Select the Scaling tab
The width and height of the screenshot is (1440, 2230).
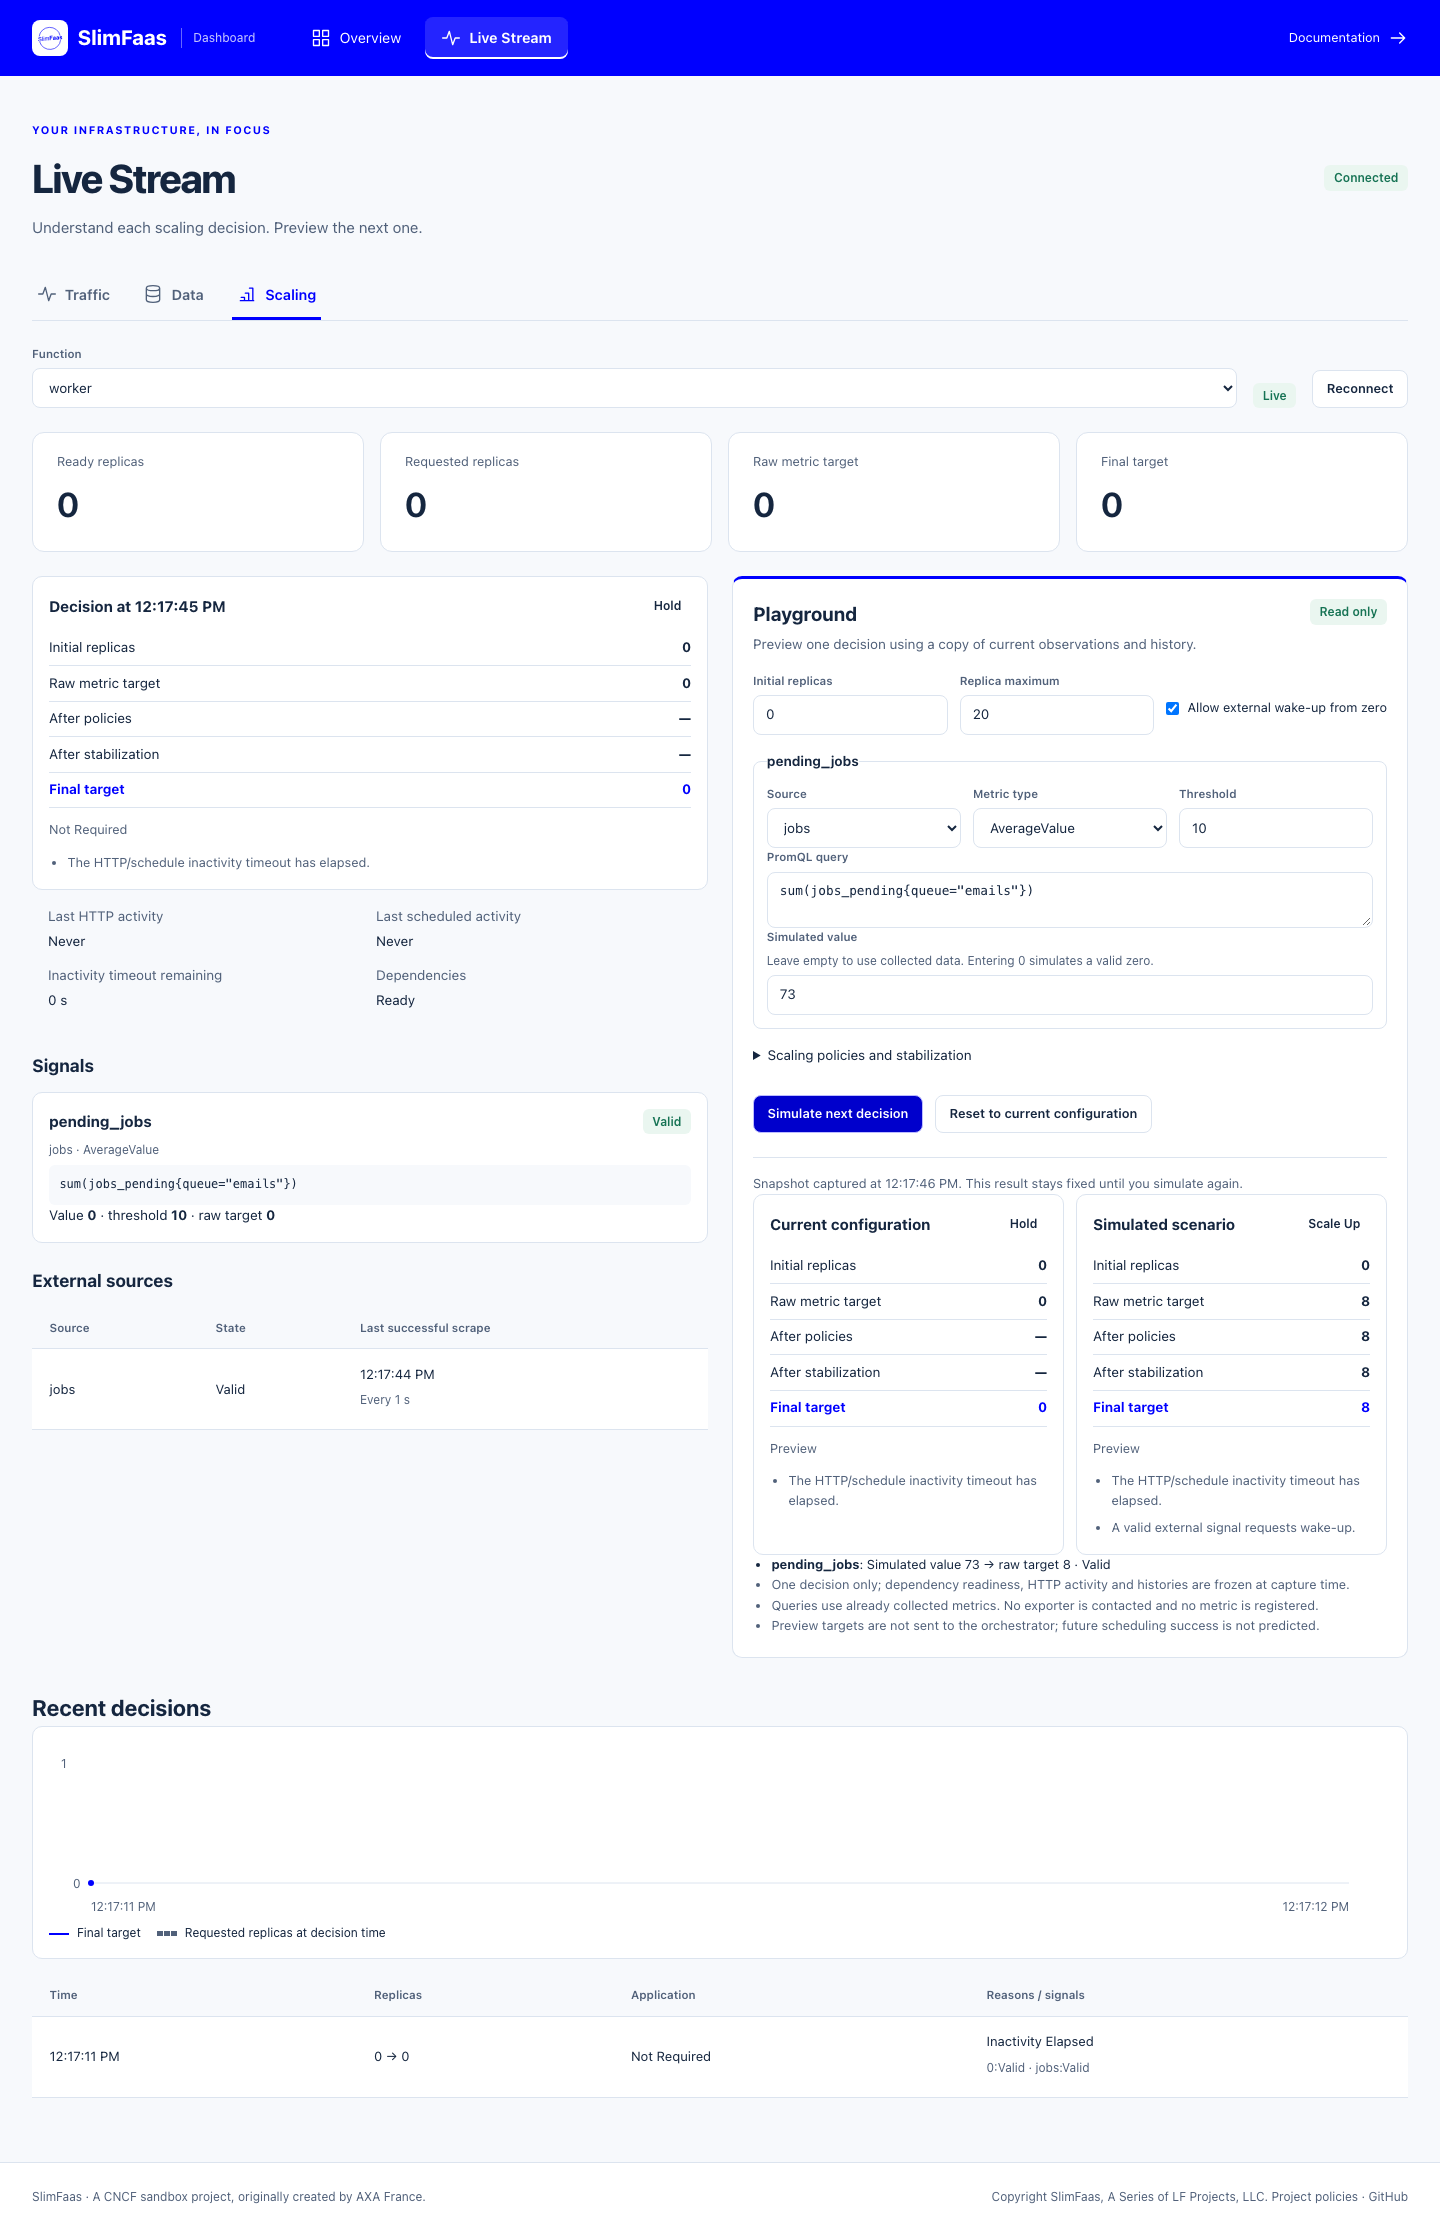(277, 295)
